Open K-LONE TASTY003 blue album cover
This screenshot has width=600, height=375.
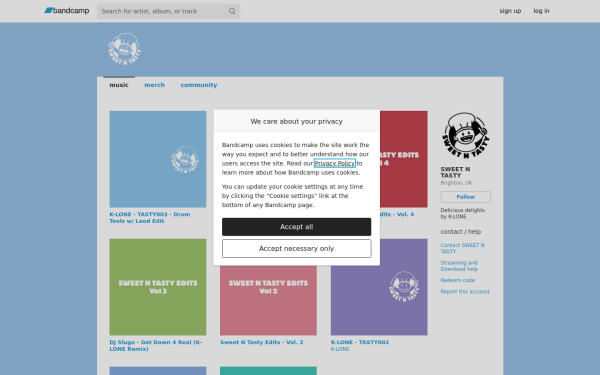[158, 159]
